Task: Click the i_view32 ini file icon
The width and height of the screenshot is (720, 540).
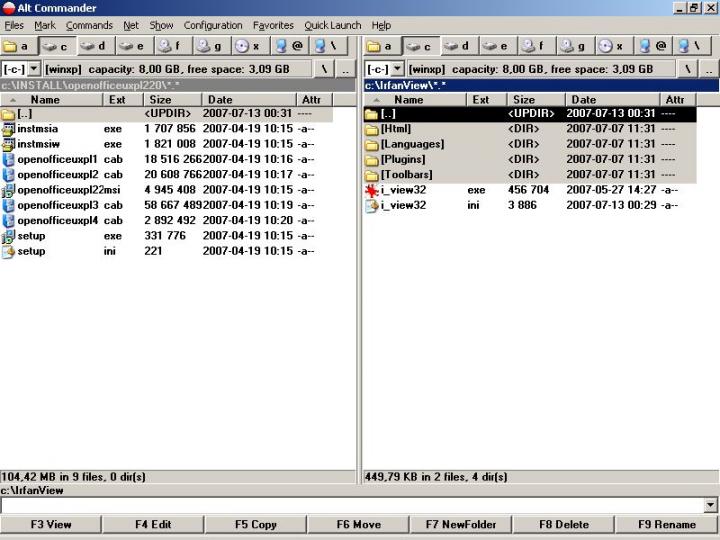Action: click(x=371, y=206)
